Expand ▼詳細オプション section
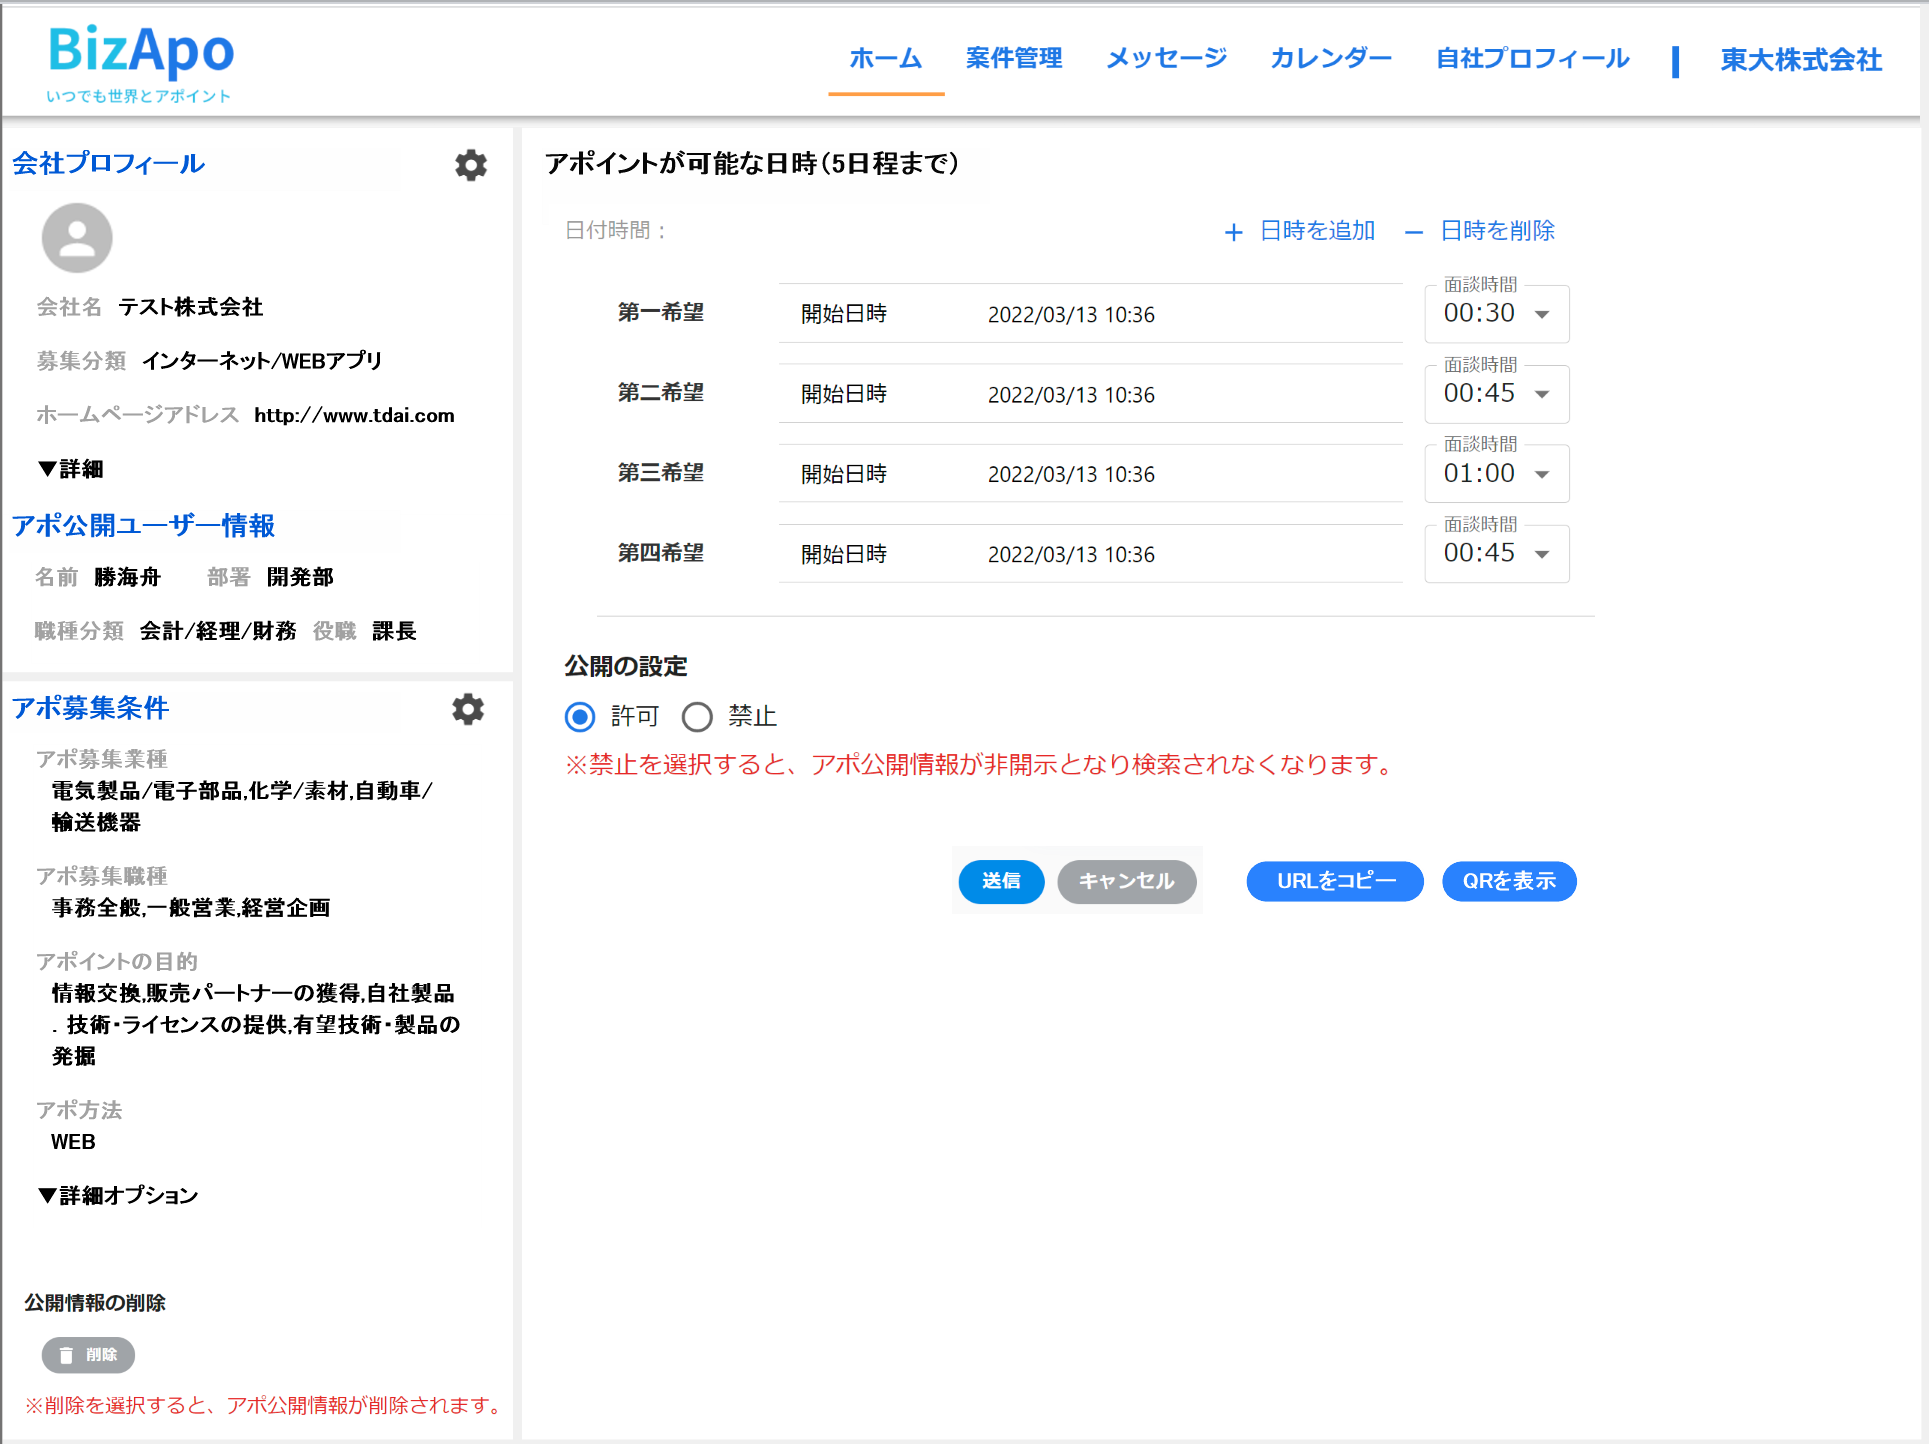Screen dimensions: 1929x1444 tap(118, 1195)
